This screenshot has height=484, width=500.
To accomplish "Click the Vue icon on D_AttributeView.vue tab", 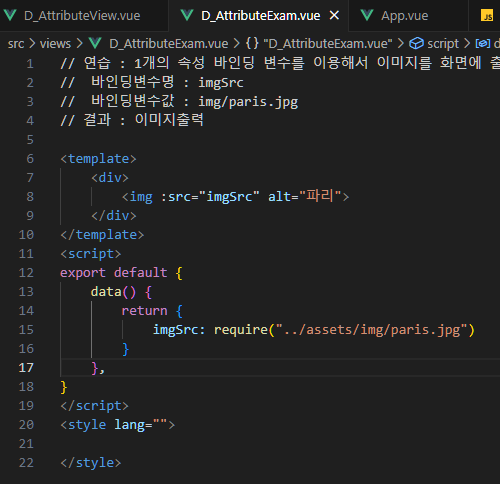I will pos(10,15).
